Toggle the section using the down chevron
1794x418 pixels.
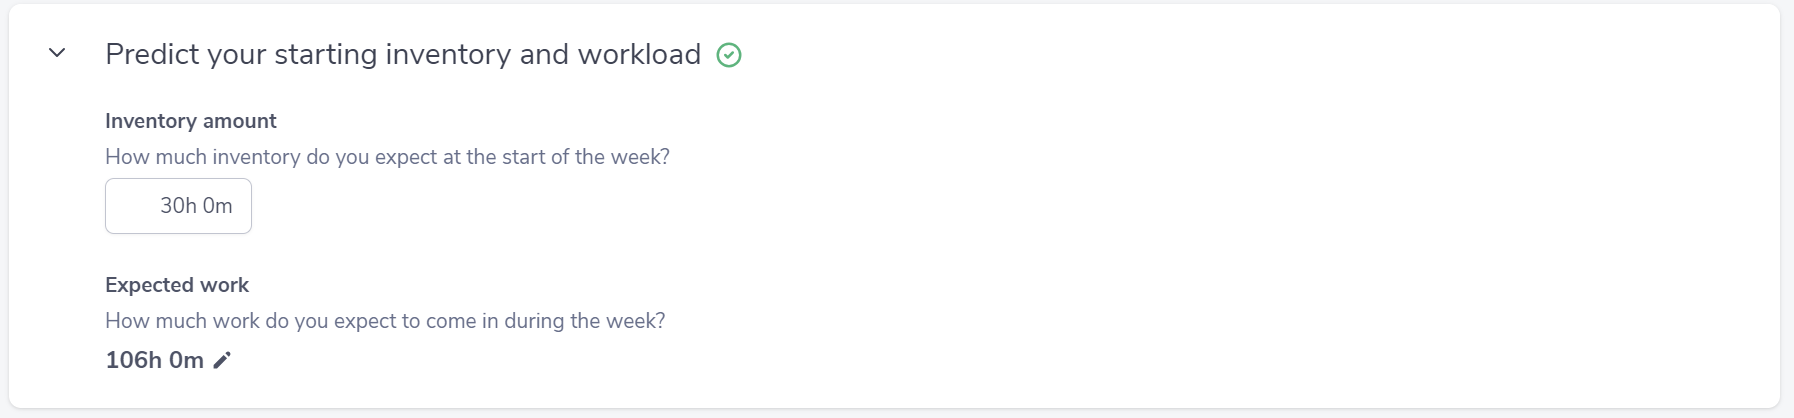pos(57,53)
